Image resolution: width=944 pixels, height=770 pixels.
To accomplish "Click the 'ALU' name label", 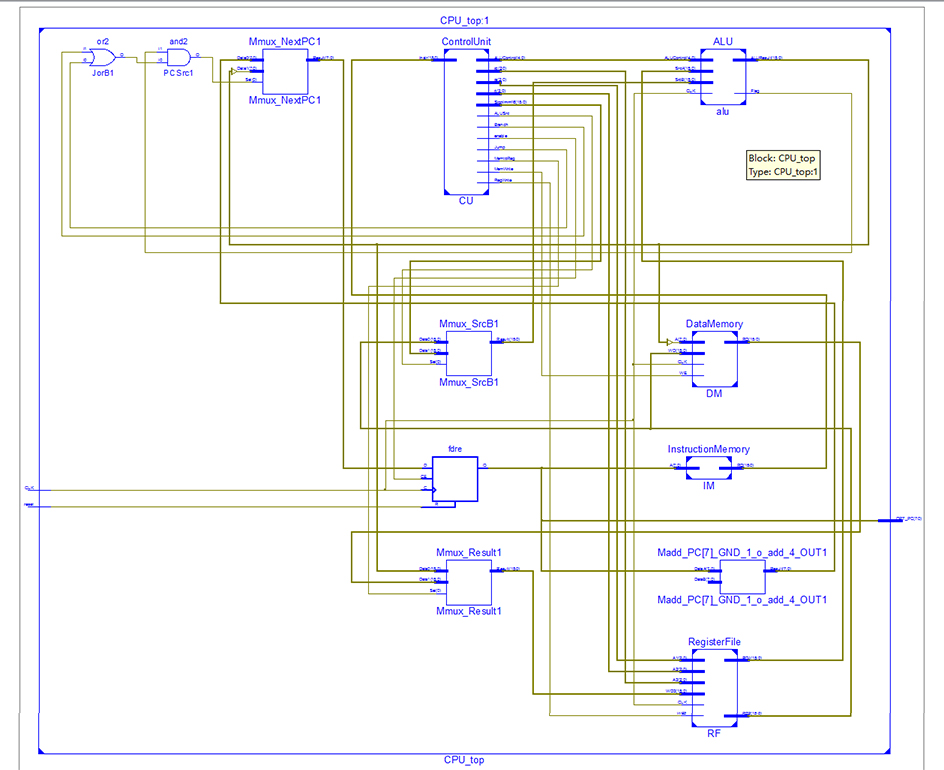I will coord(723,42).
